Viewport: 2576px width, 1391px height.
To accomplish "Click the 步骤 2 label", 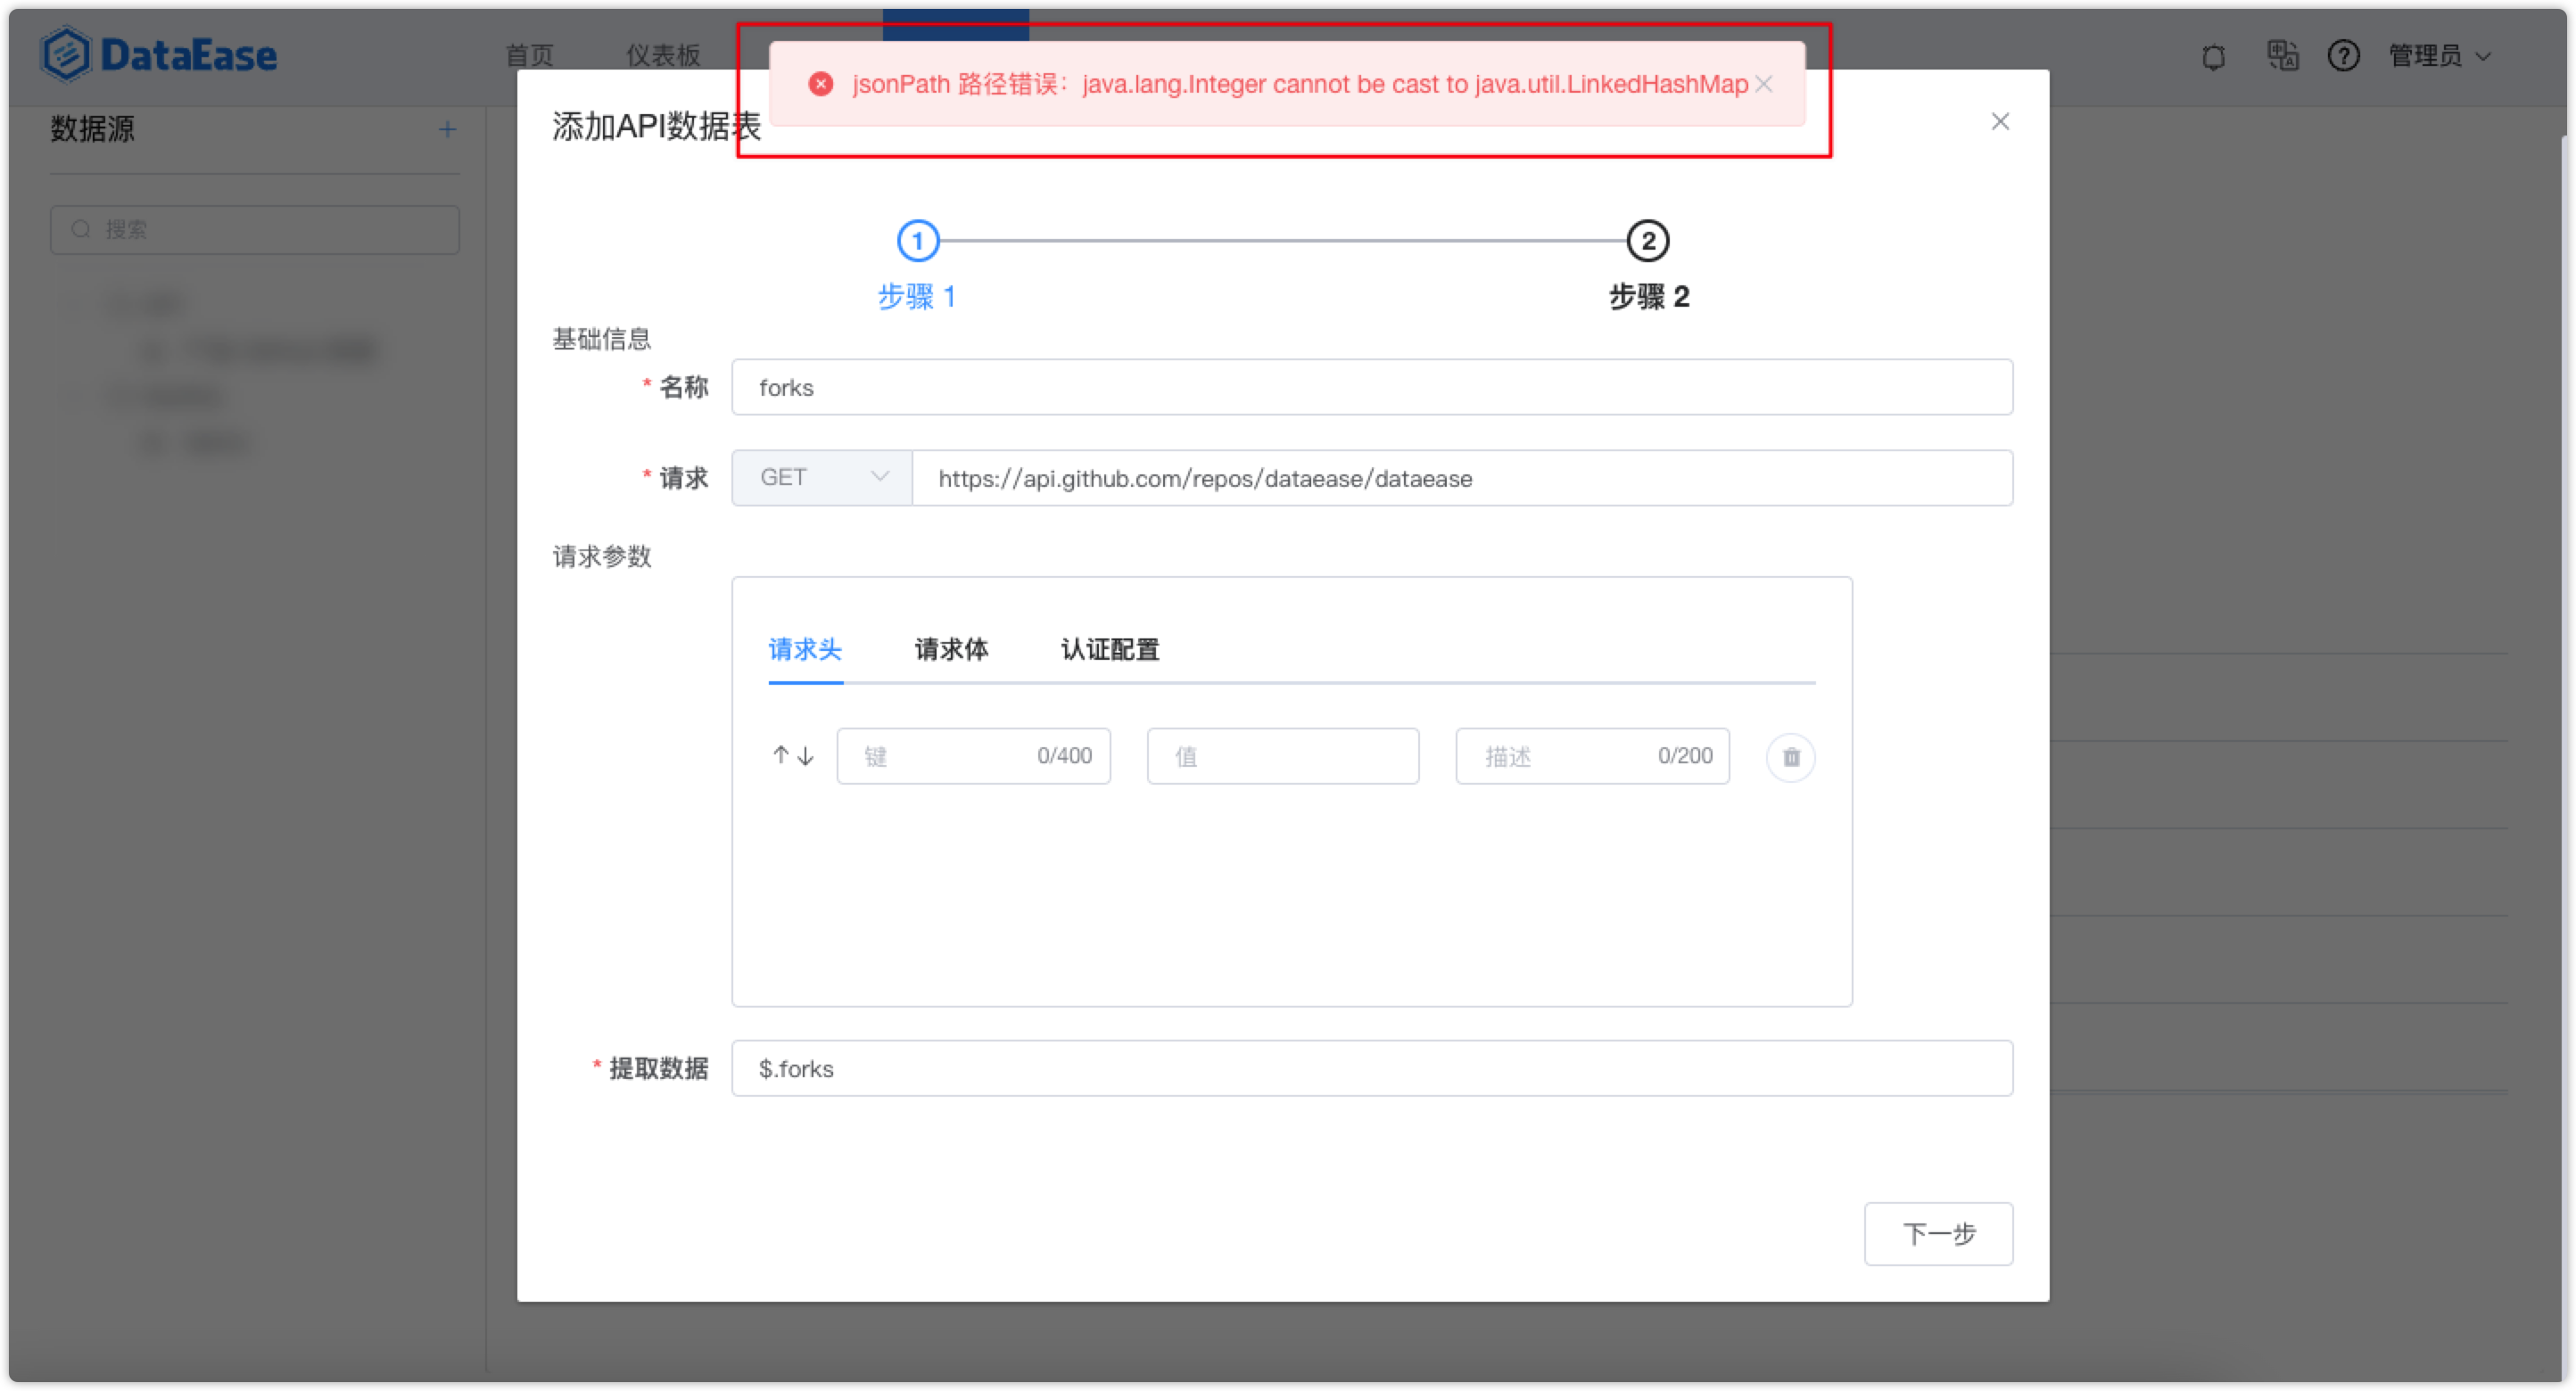I will pyautogui.click(x=1649, y=297).
